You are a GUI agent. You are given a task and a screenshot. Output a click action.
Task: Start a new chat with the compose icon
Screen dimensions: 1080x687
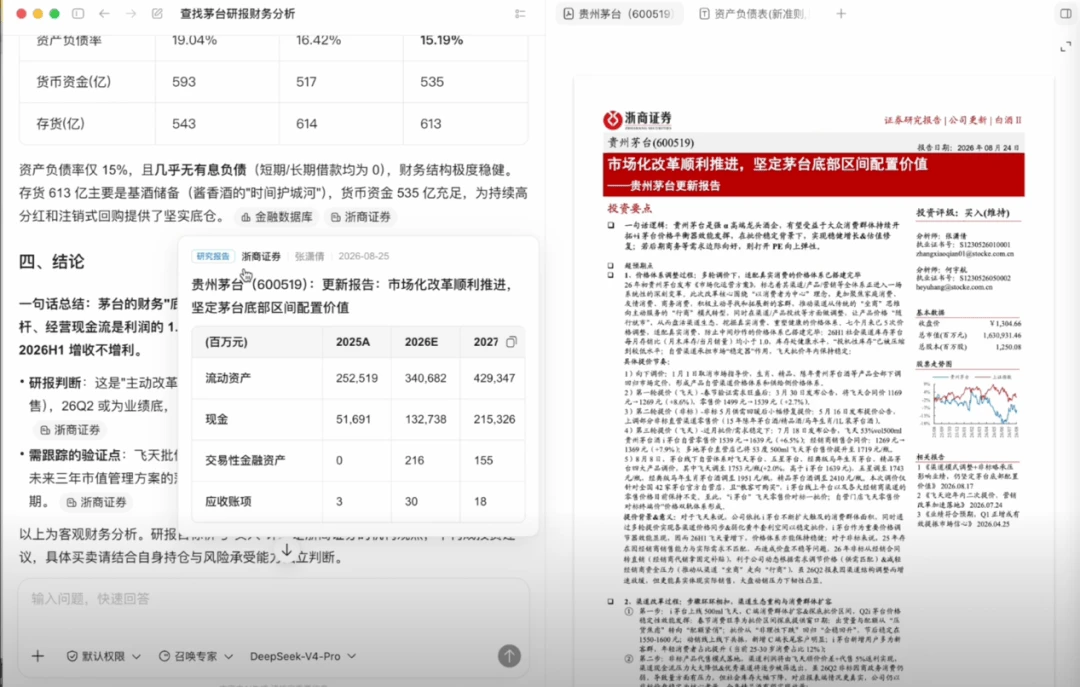157,14
